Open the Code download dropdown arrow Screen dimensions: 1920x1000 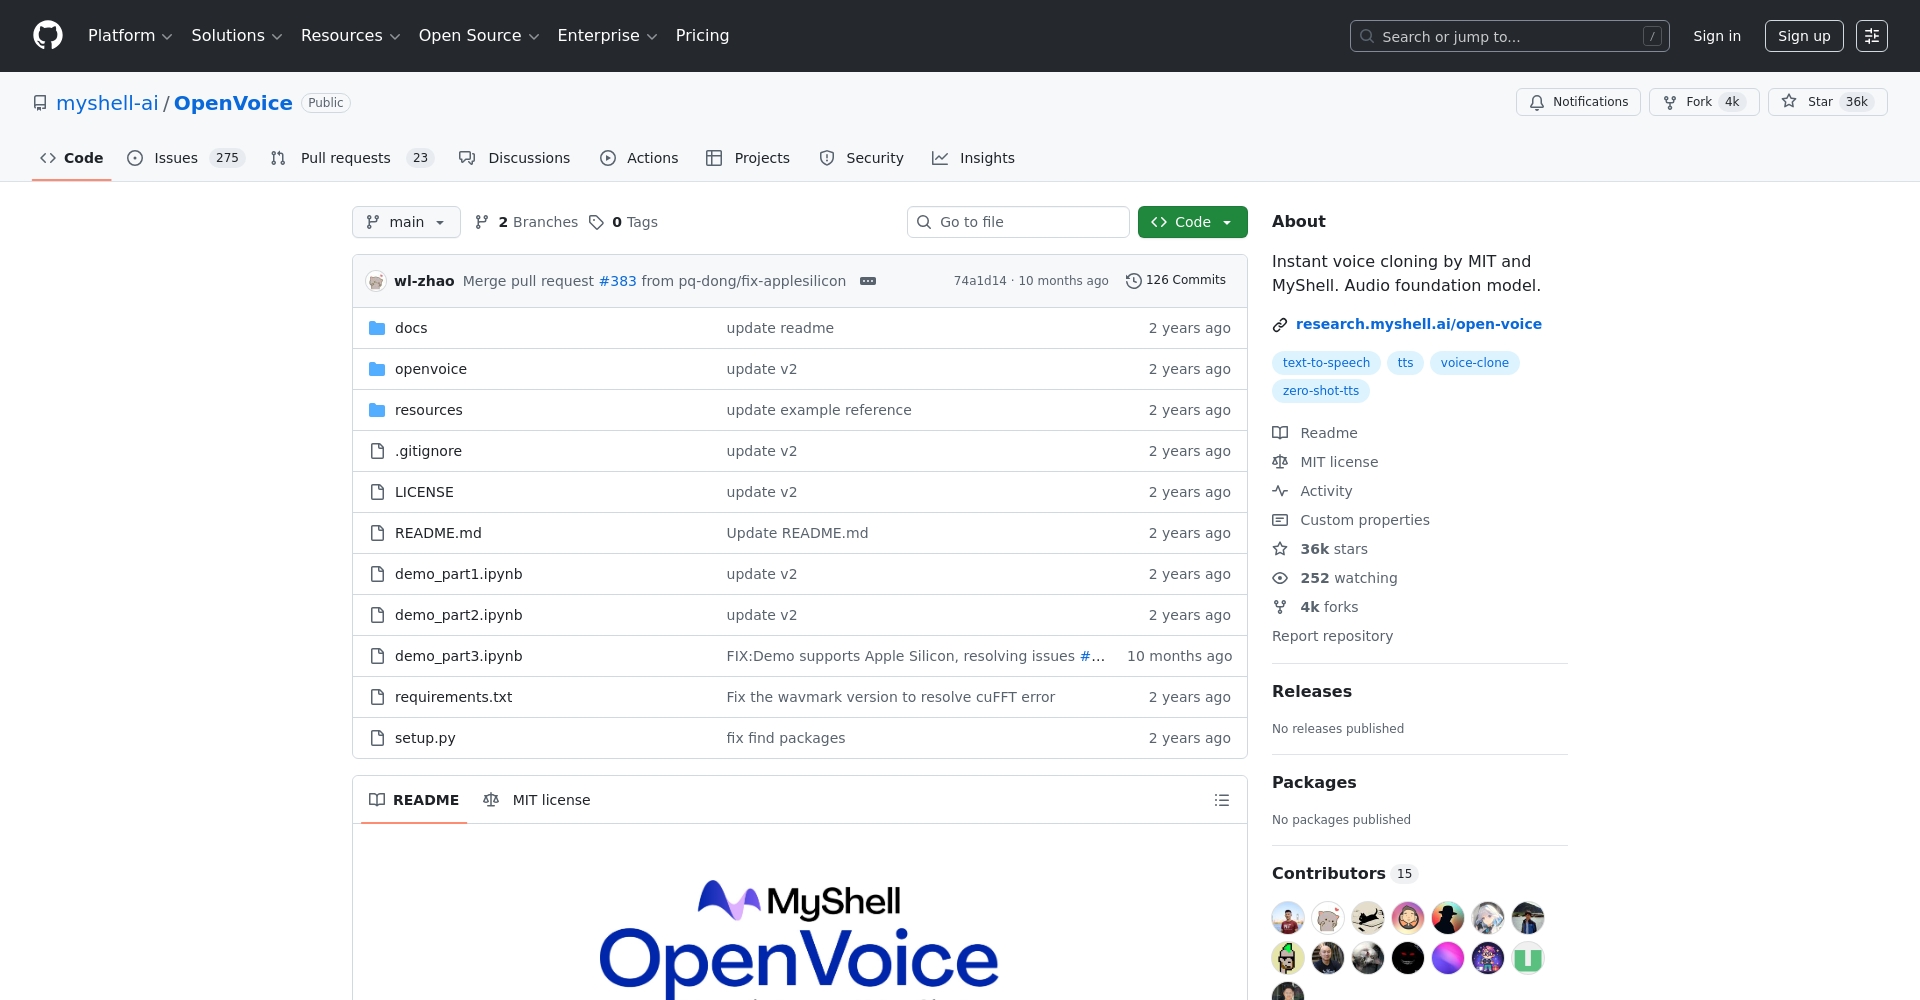click(x=1228, y=221)
